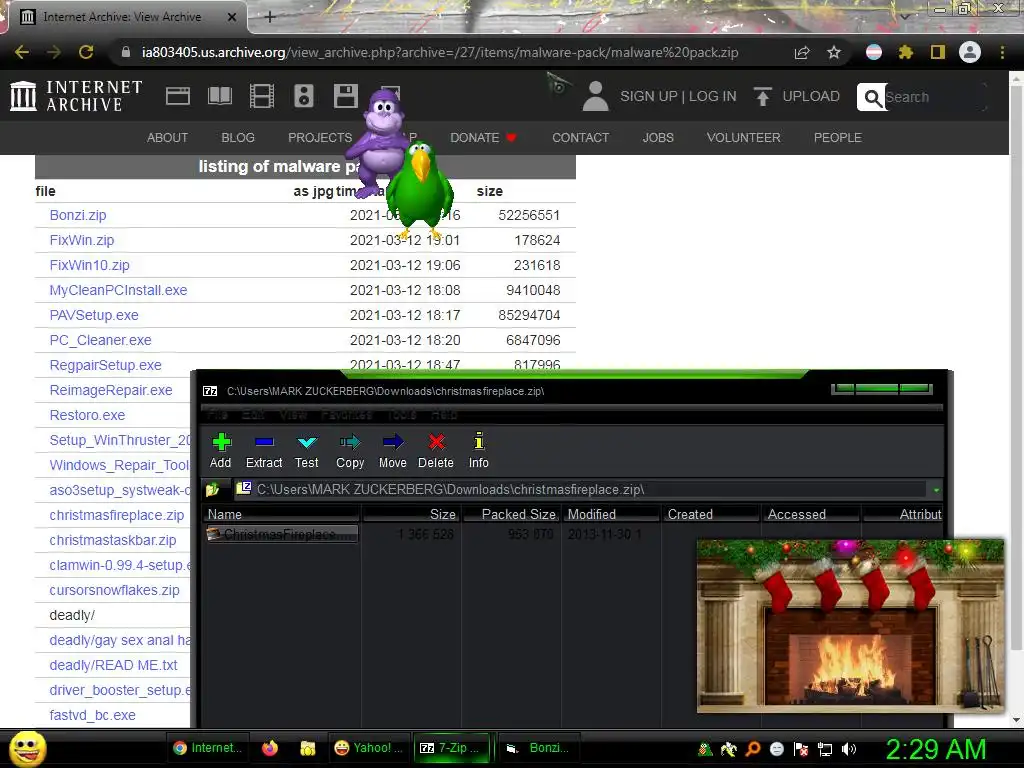Click the red Delete icon in 7-Zip
1024x768 pixels.
coord(436,442)
